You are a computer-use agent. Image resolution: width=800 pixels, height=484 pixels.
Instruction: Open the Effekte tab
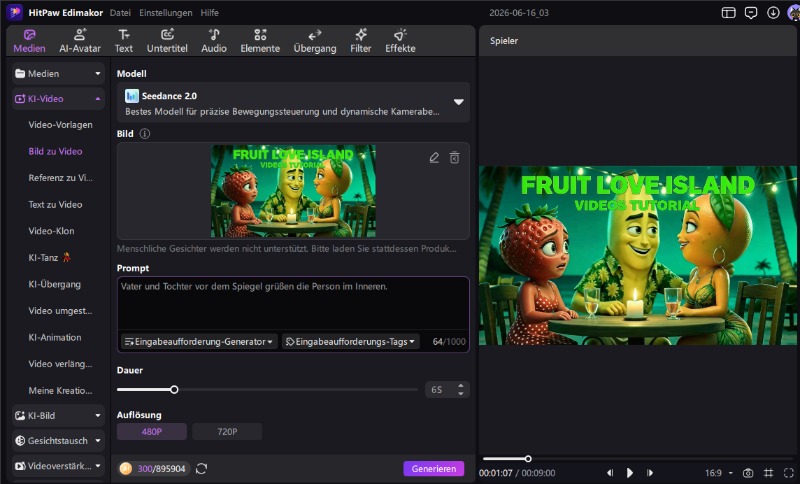tap(400, 41)
